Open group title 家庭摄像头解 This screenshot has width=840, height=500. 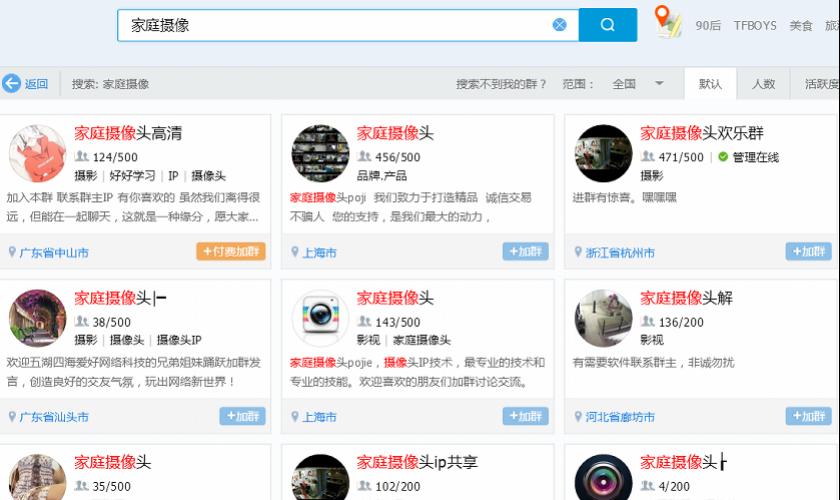(686, 297)
